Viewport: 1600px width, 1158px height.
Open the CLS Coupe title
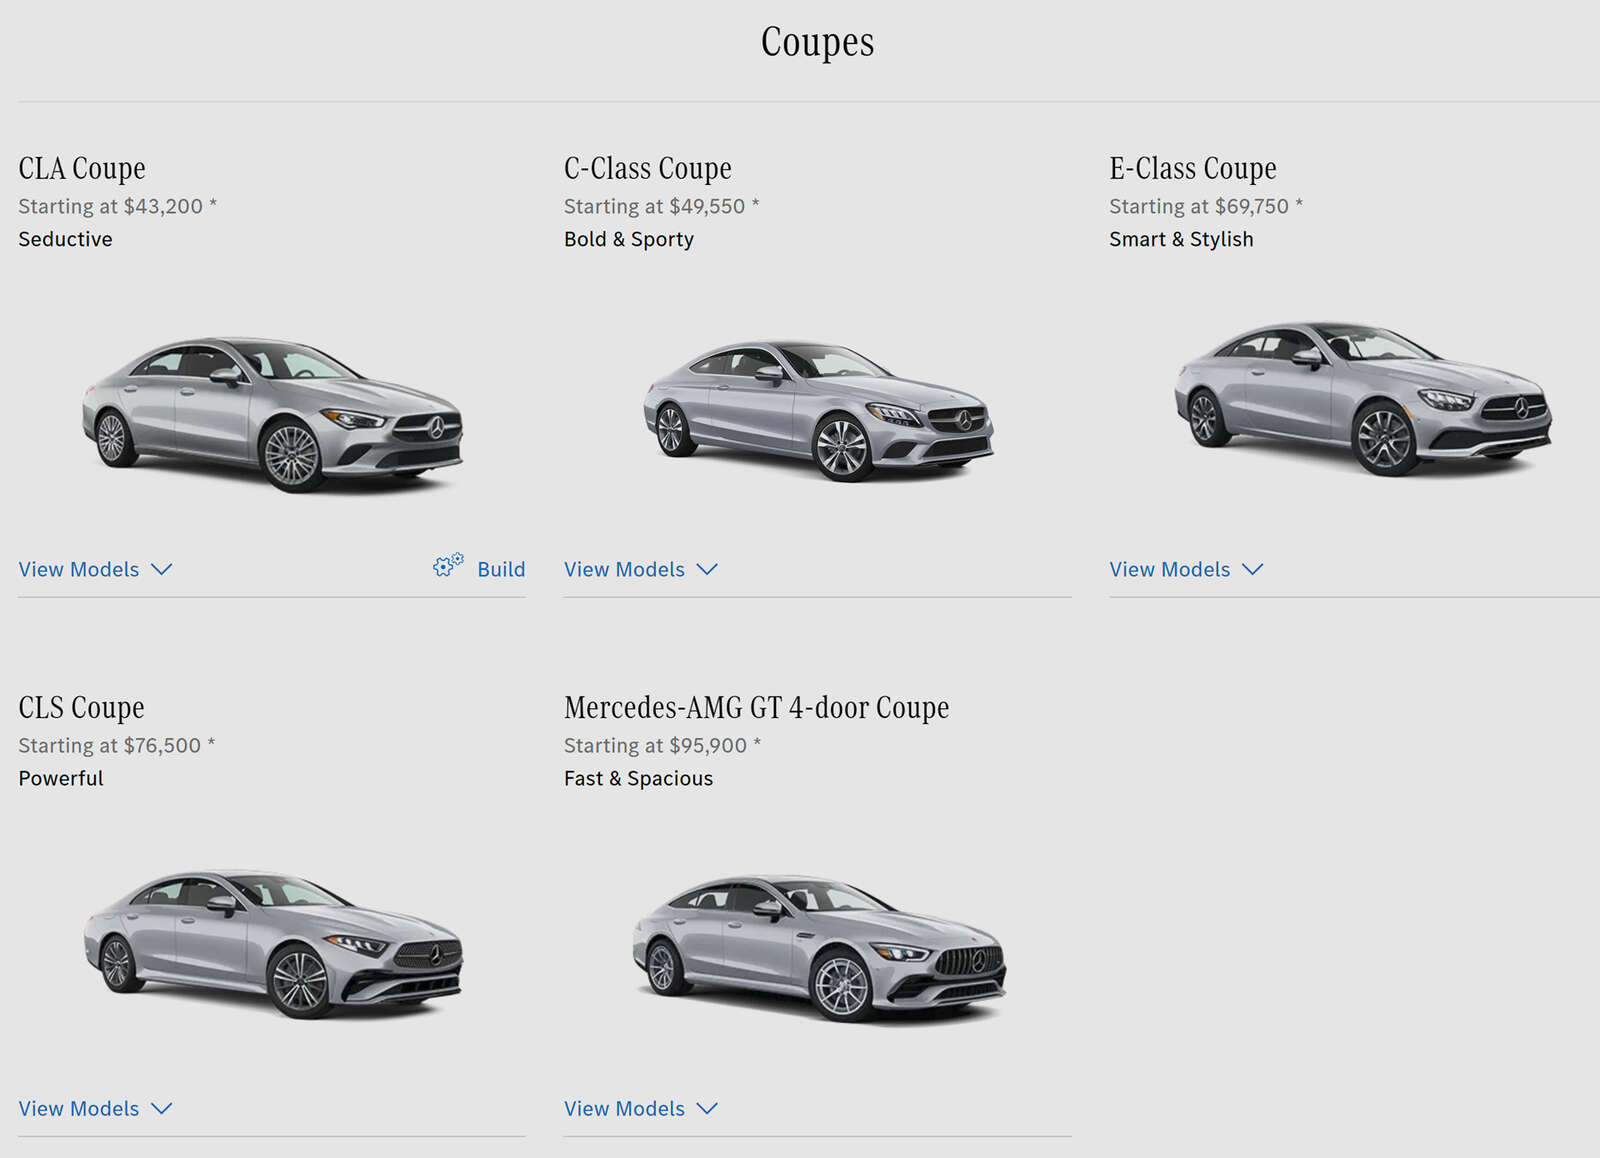click(x=81, y=707)
